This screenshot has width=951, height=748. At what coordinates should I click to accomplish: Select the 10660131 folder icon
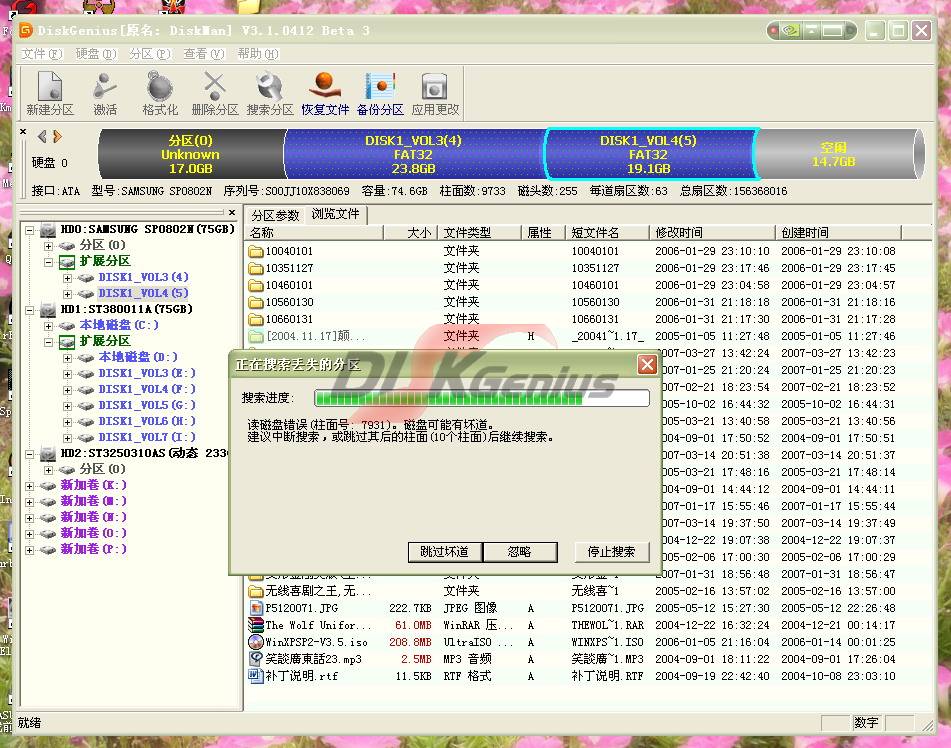click(255, 319)
